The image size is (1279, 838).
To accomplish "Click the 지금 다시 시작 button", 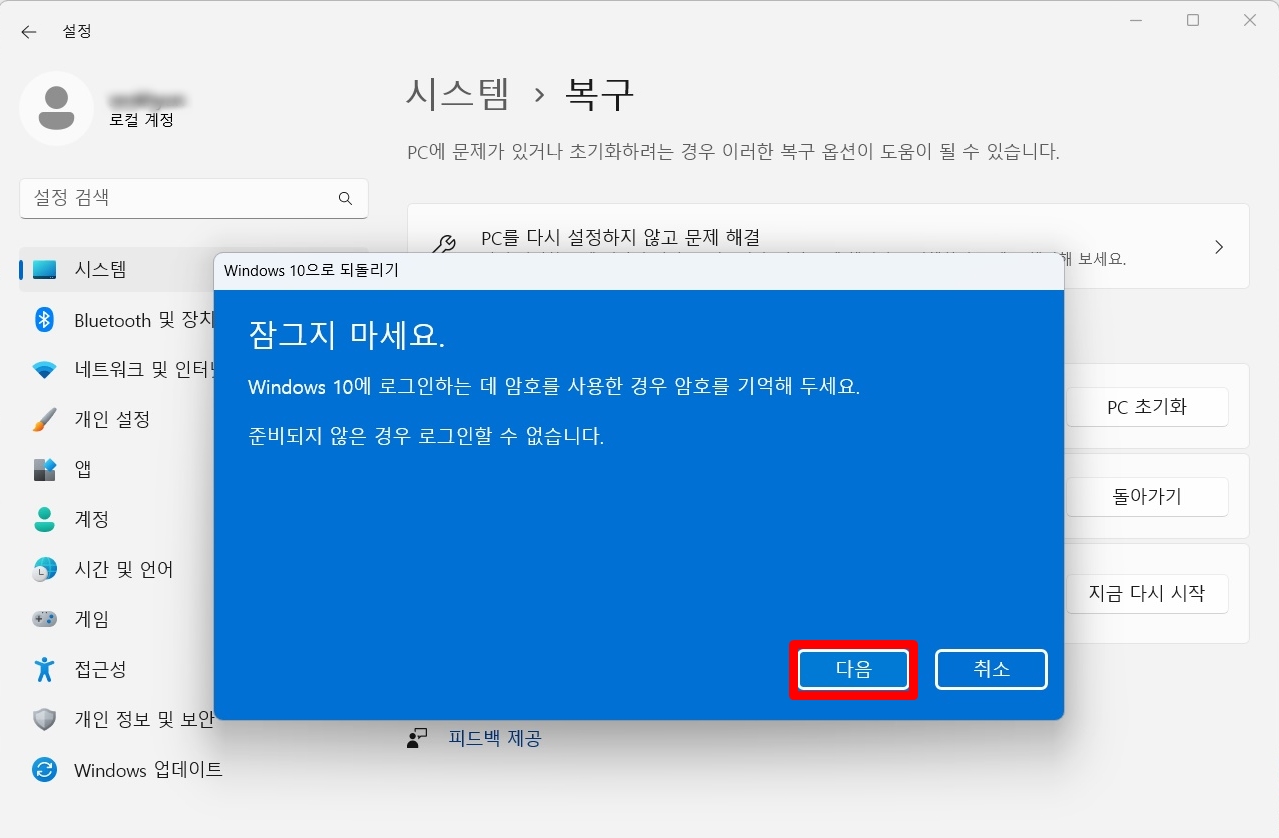I will (x=1147, y=593).
